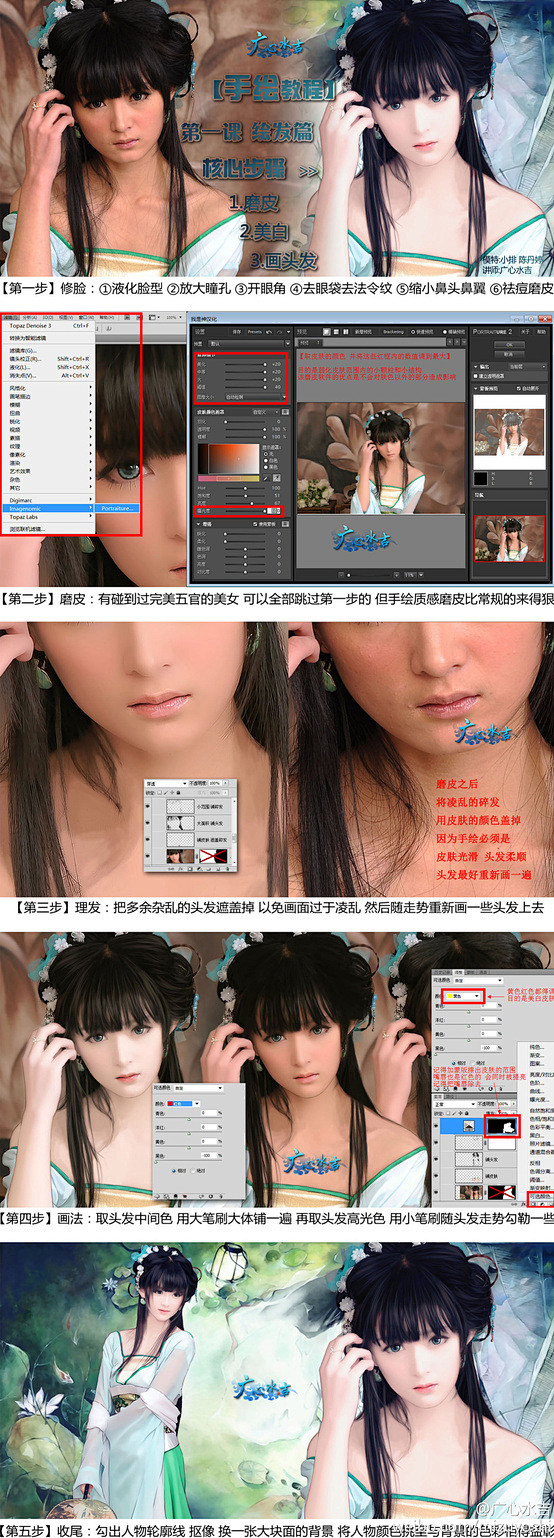The width and height of the screenshot is (554, 1538).
Task: Open opacity dropdown arrow showing 100%
Action: tap(226, 783)
